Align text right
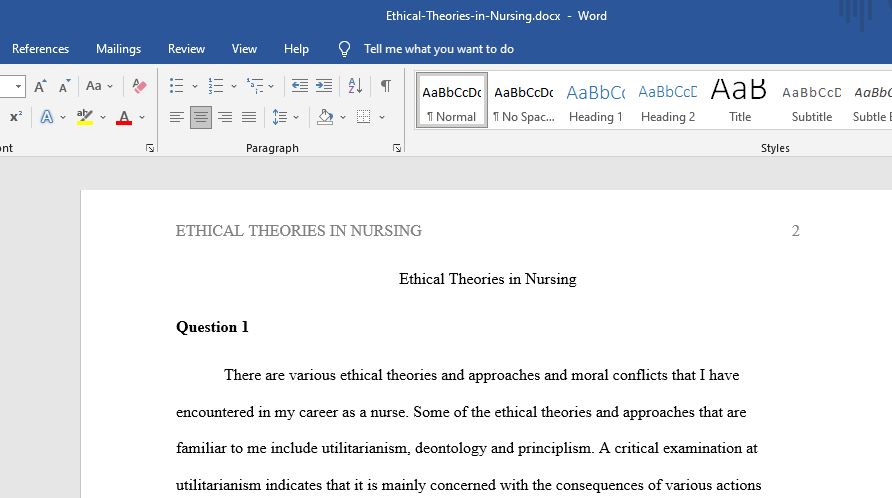892x498 pixels. 225,117
